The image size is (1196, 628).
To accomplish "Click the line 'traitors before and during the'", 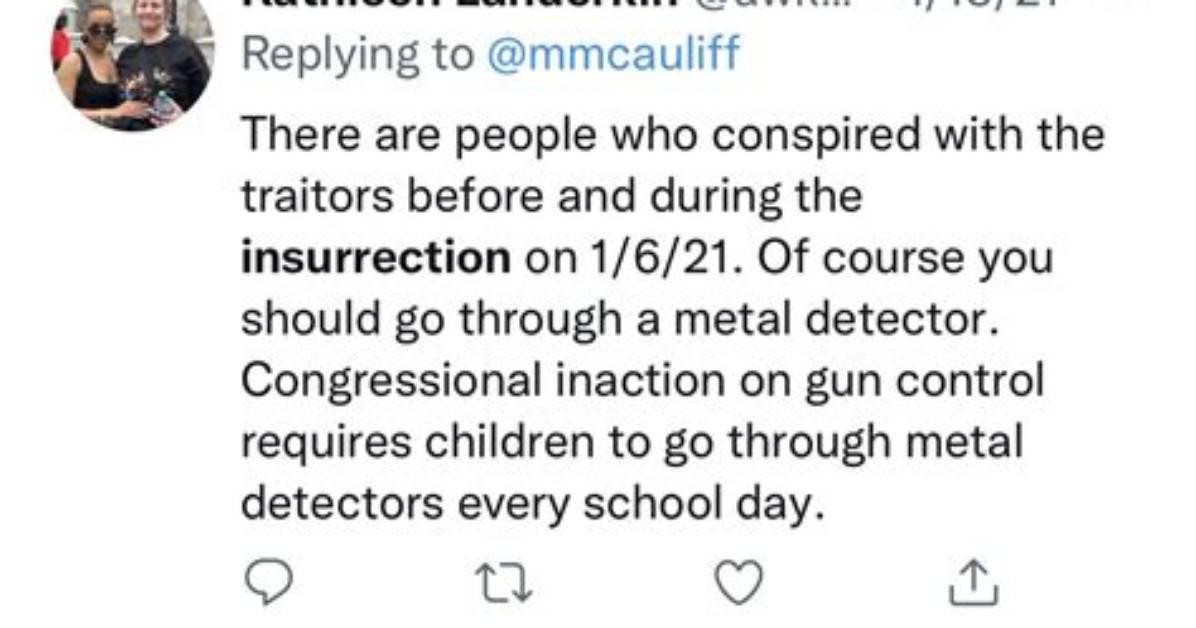I will [551, 195].
